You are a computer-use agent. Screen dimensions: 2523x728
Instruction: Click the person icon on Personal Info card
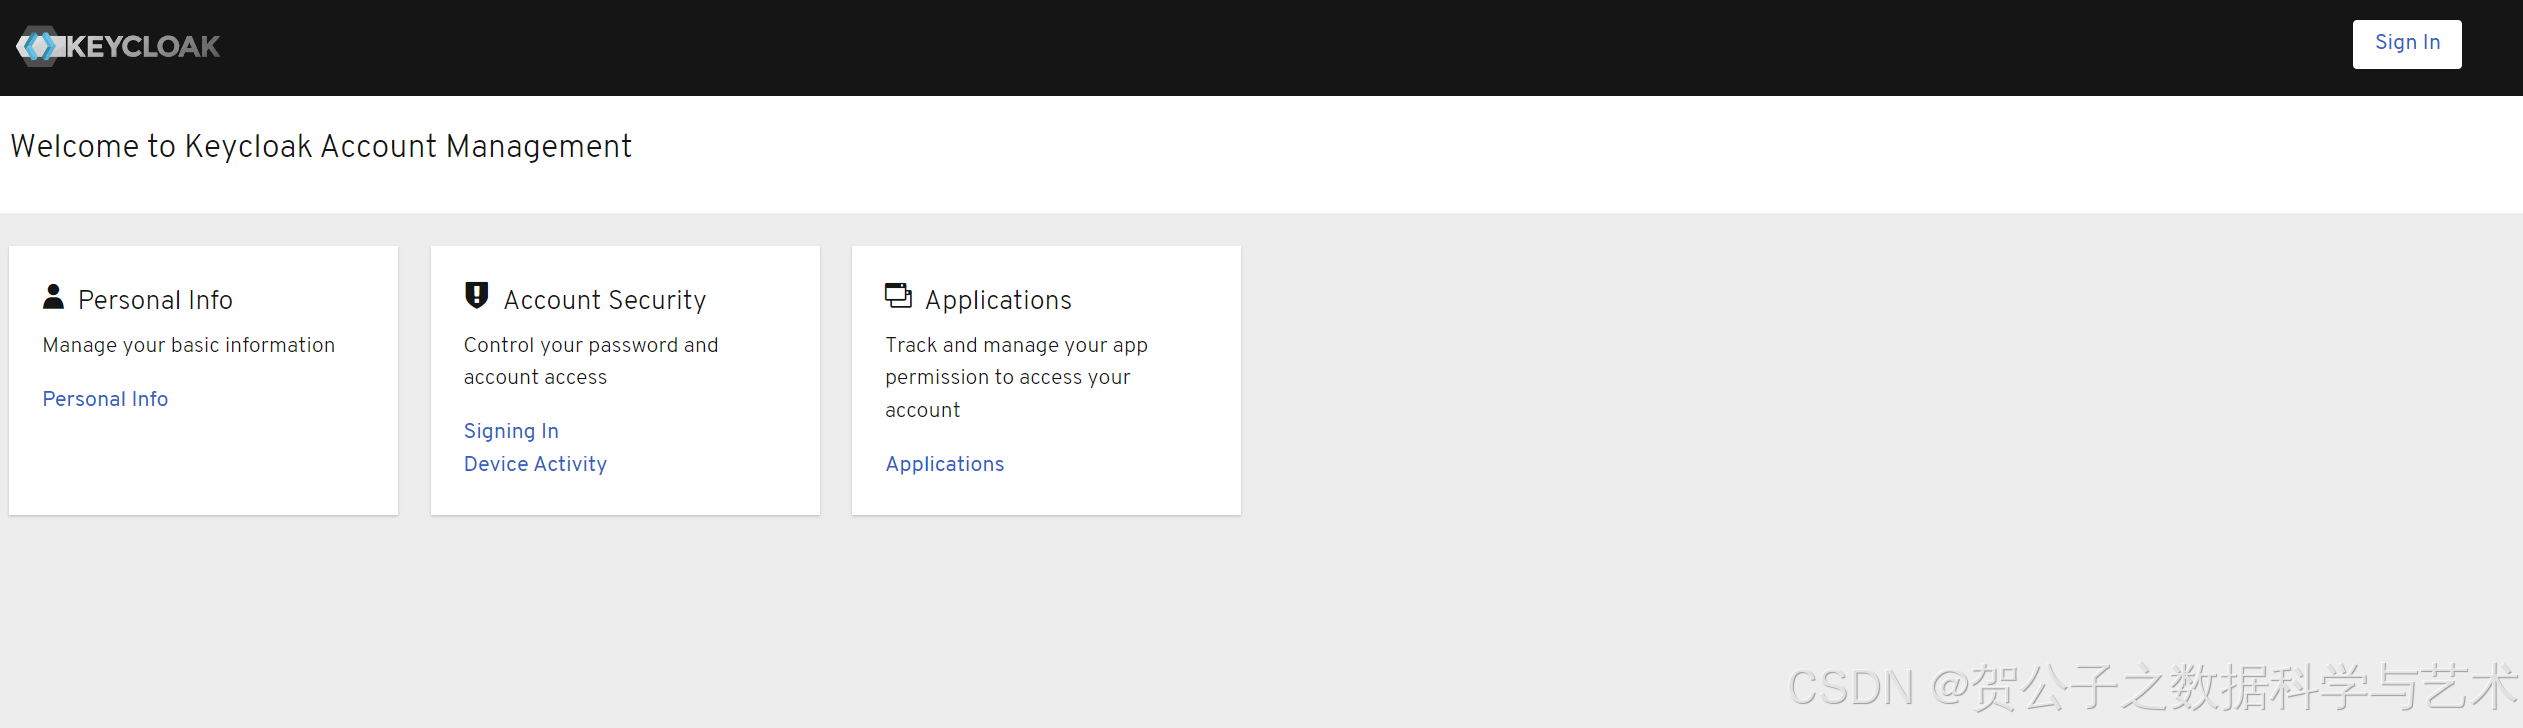[54, 297]
